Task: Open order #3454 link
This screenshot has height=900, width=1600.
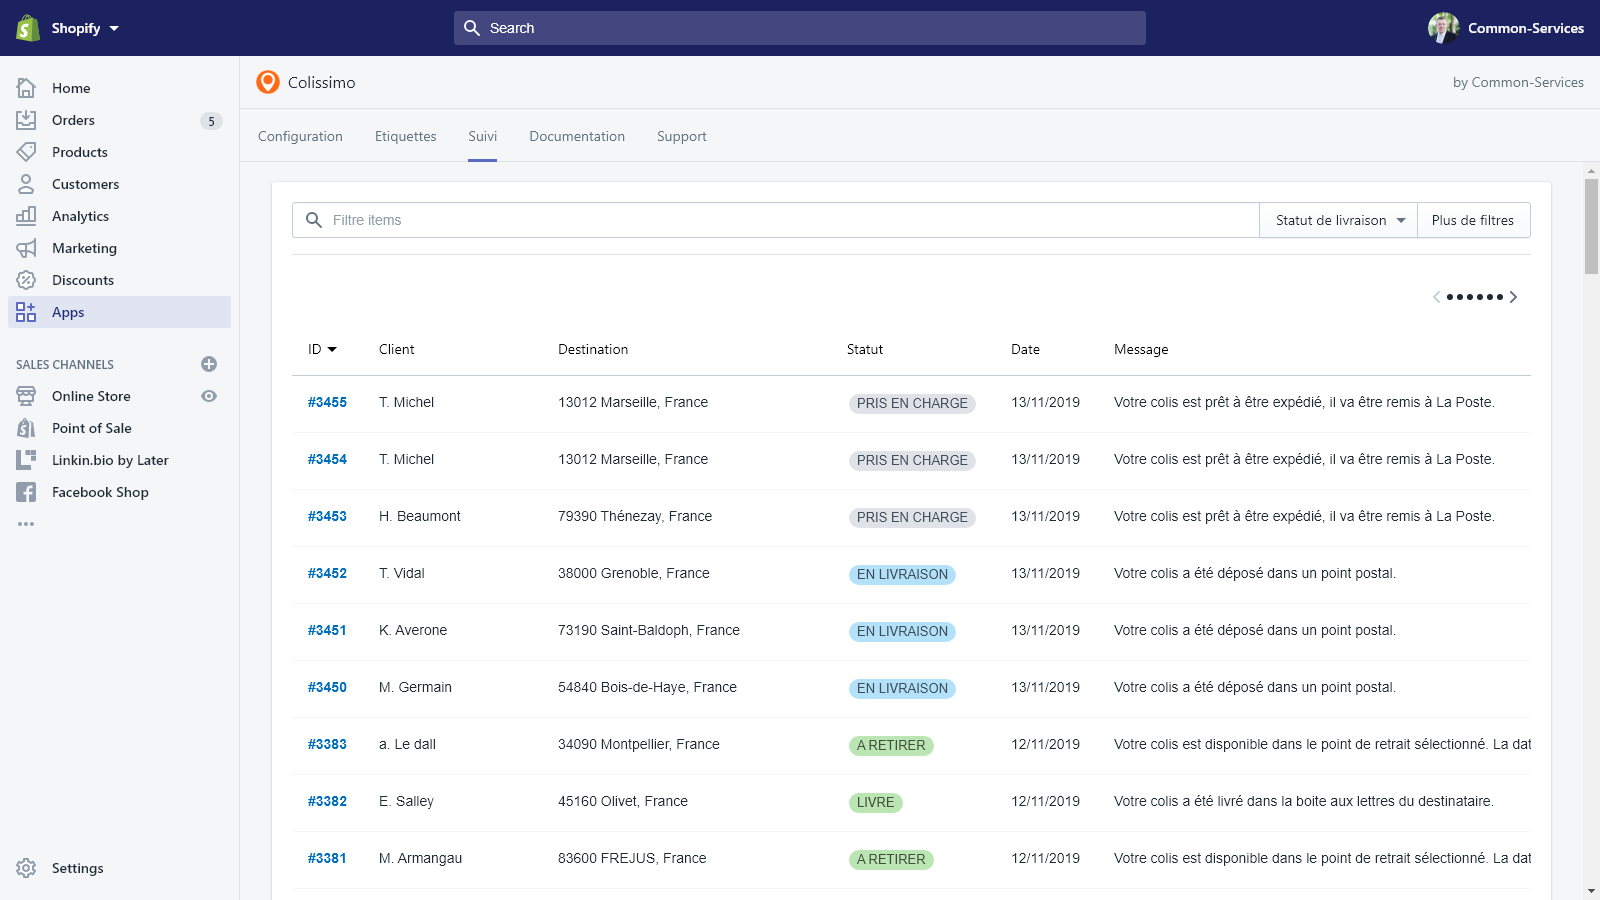Action: (x=327, y=459)
